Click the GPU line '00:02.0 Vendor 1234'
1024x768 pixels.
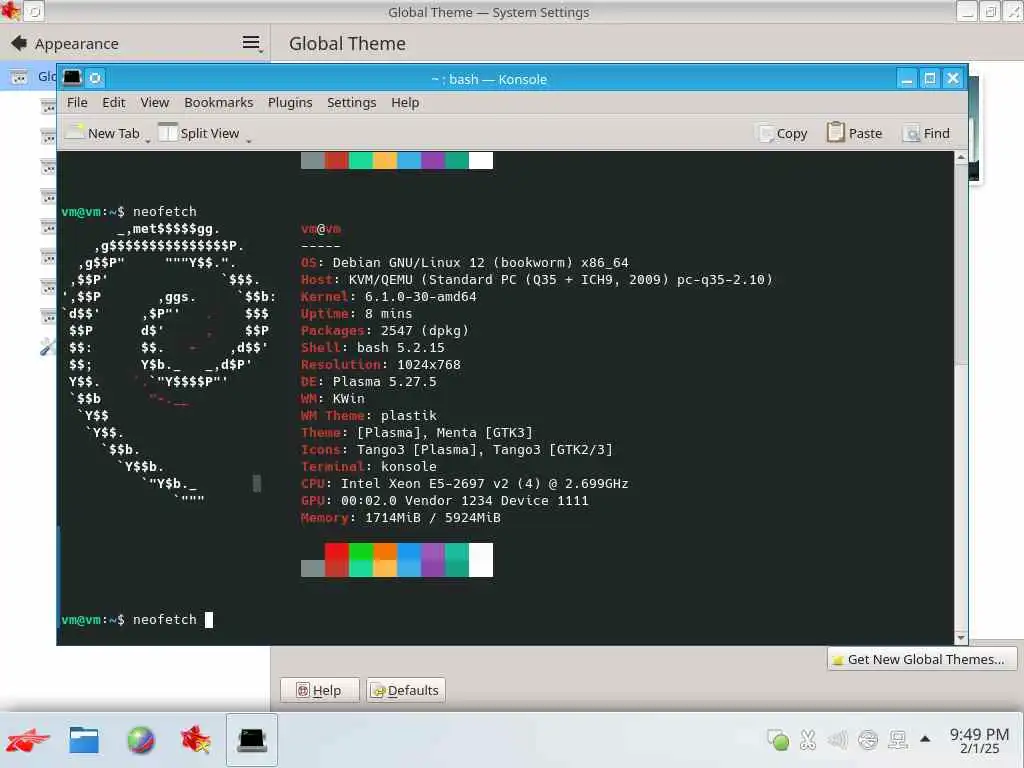pyautogui.click(x=445, y=500)
